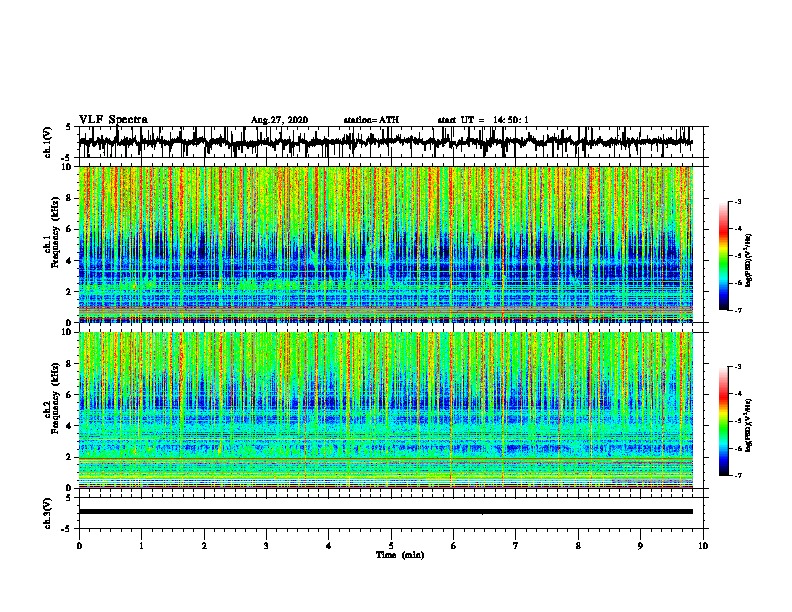Click the ch.1(V) waveform trace panel
Viewport: 792px width, 612px height.
(390, 142)
